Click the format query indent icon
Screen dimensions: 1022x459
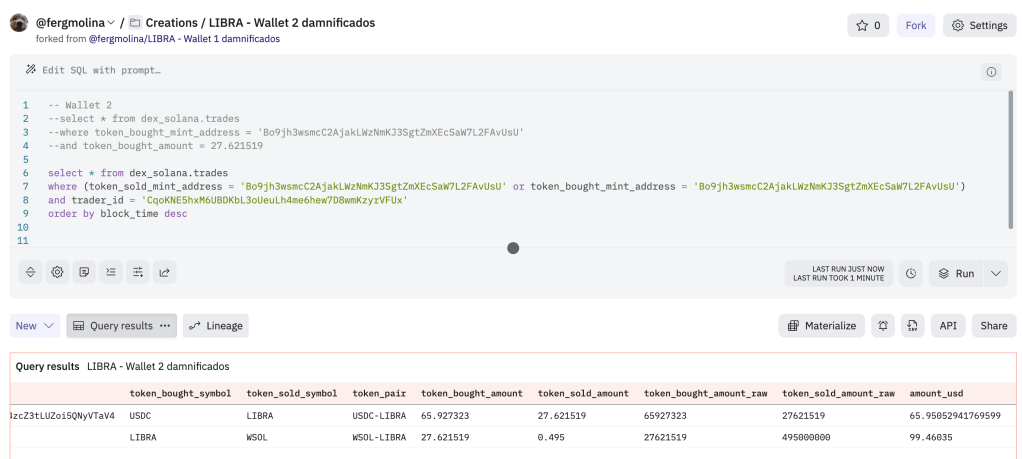click(111, 271)
